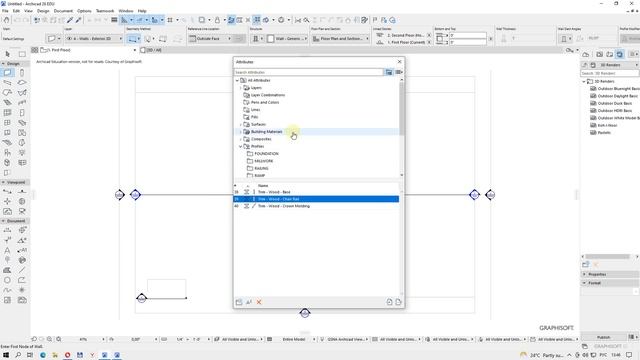Collapse the All Attributes tree root
The height and width of the screenshot is (360, 640).
(237, 80)
